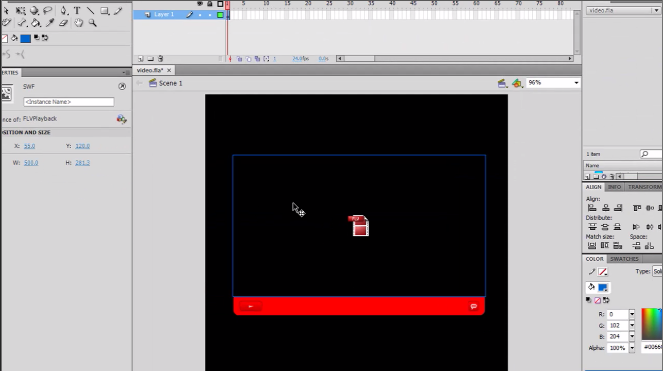Click the Match width icon
The image size is (663, 371).
[592, 246]
